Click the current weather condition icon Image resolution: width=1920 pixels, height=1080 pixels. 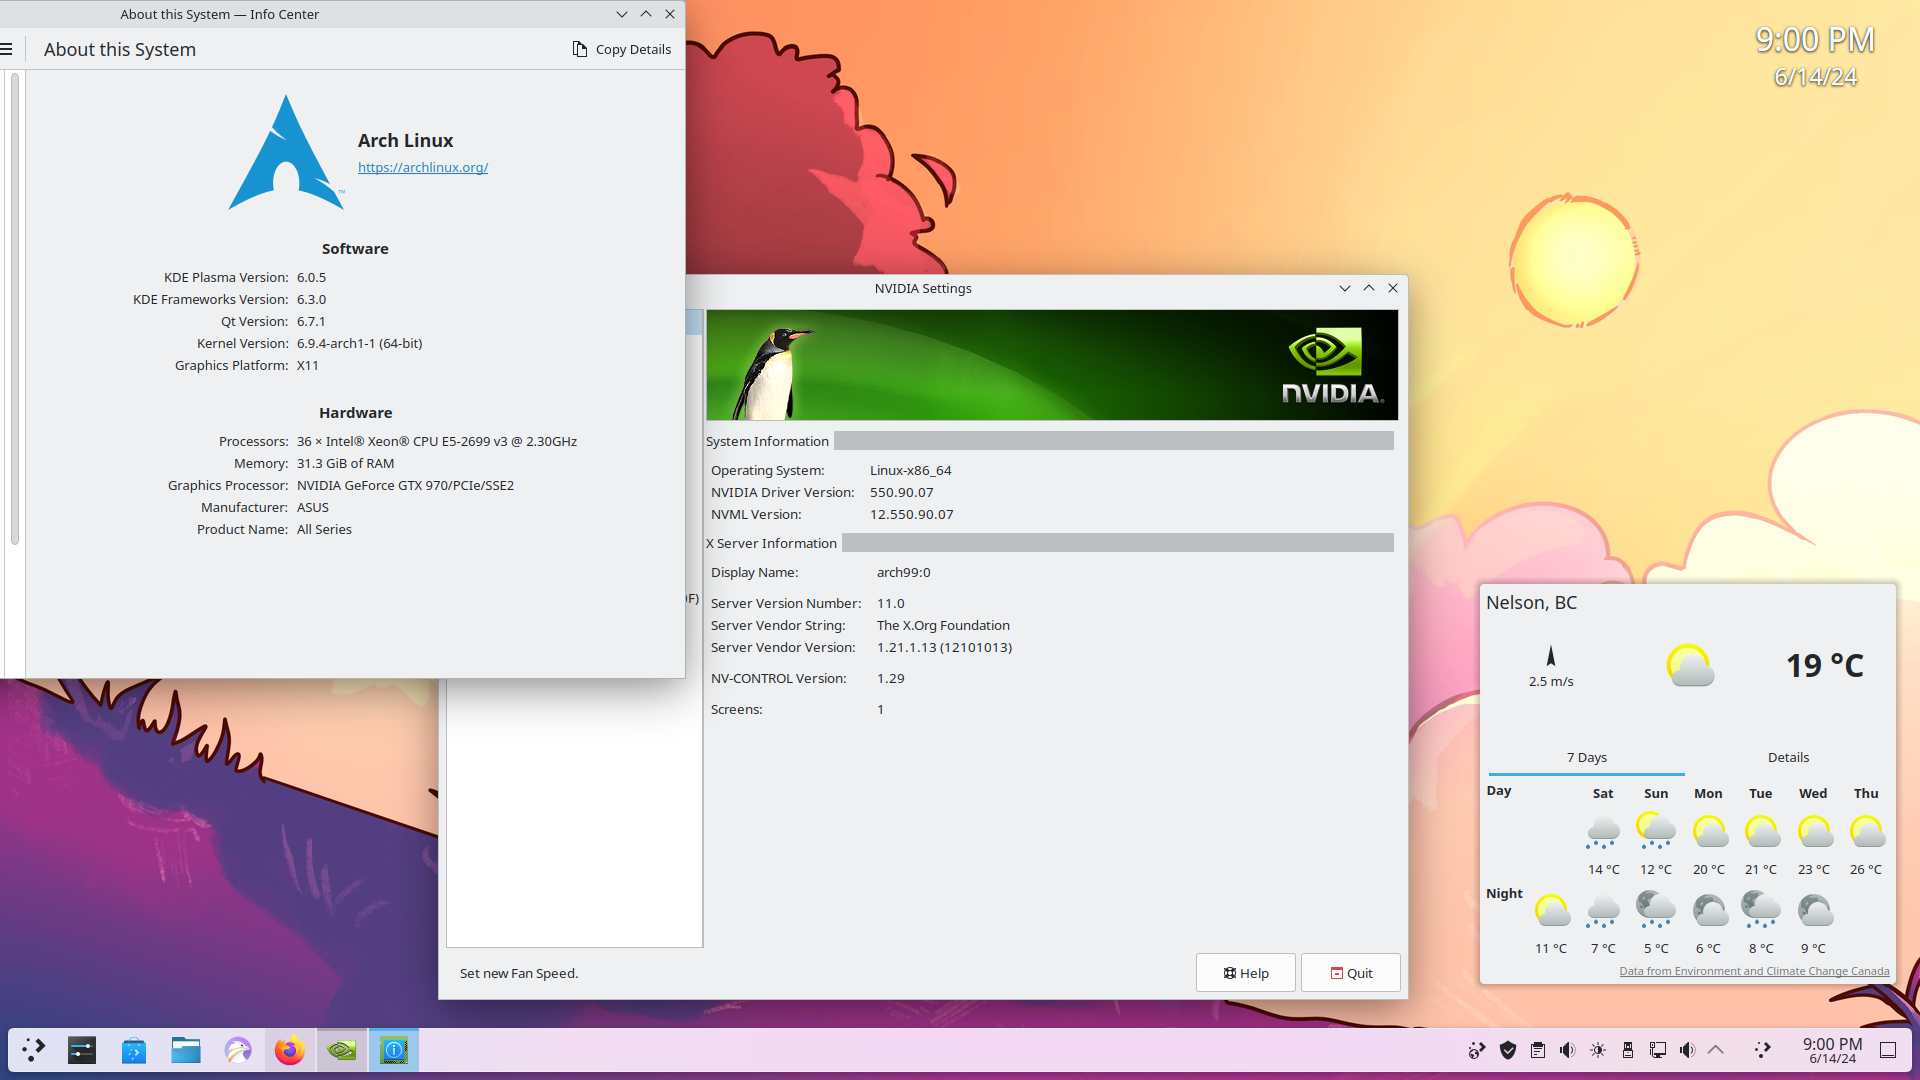click(1691, 665)
